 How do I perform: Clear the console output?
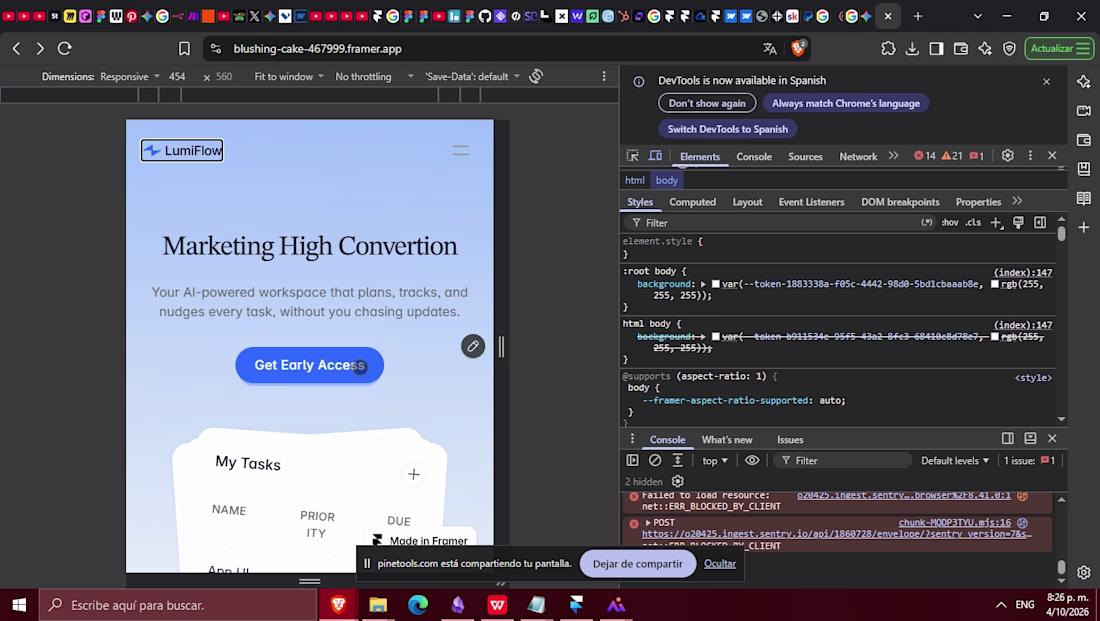click(655, 460)
